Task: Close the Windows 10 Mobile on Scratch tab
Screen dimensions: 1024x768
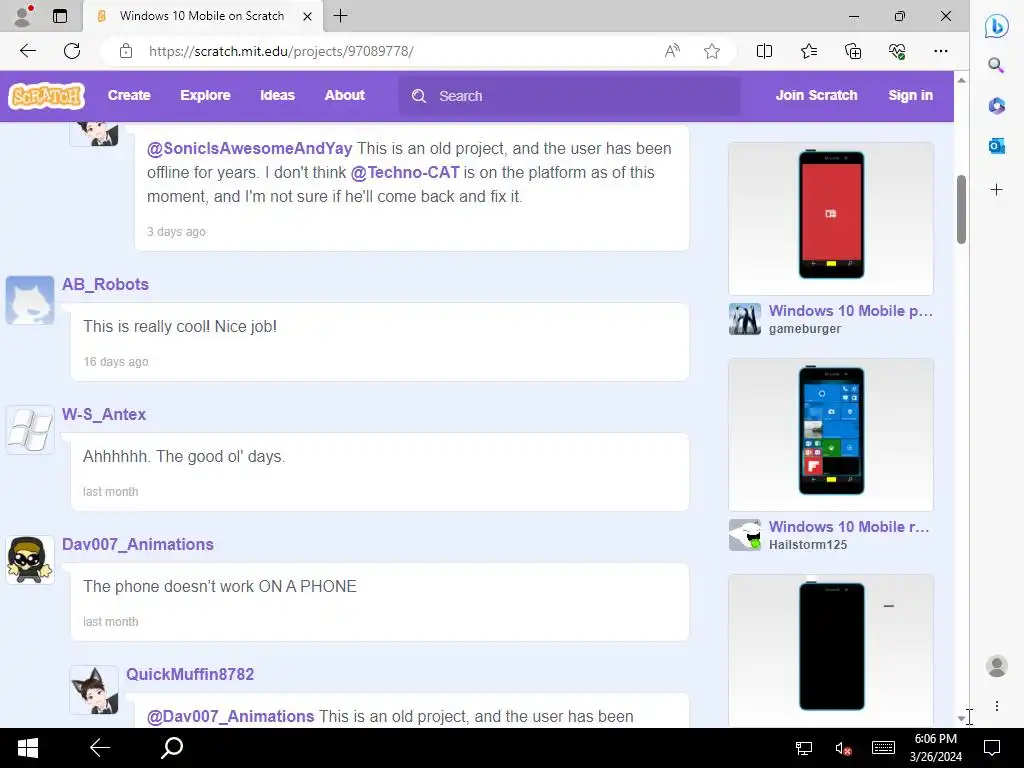Action: tap(307, 16)
